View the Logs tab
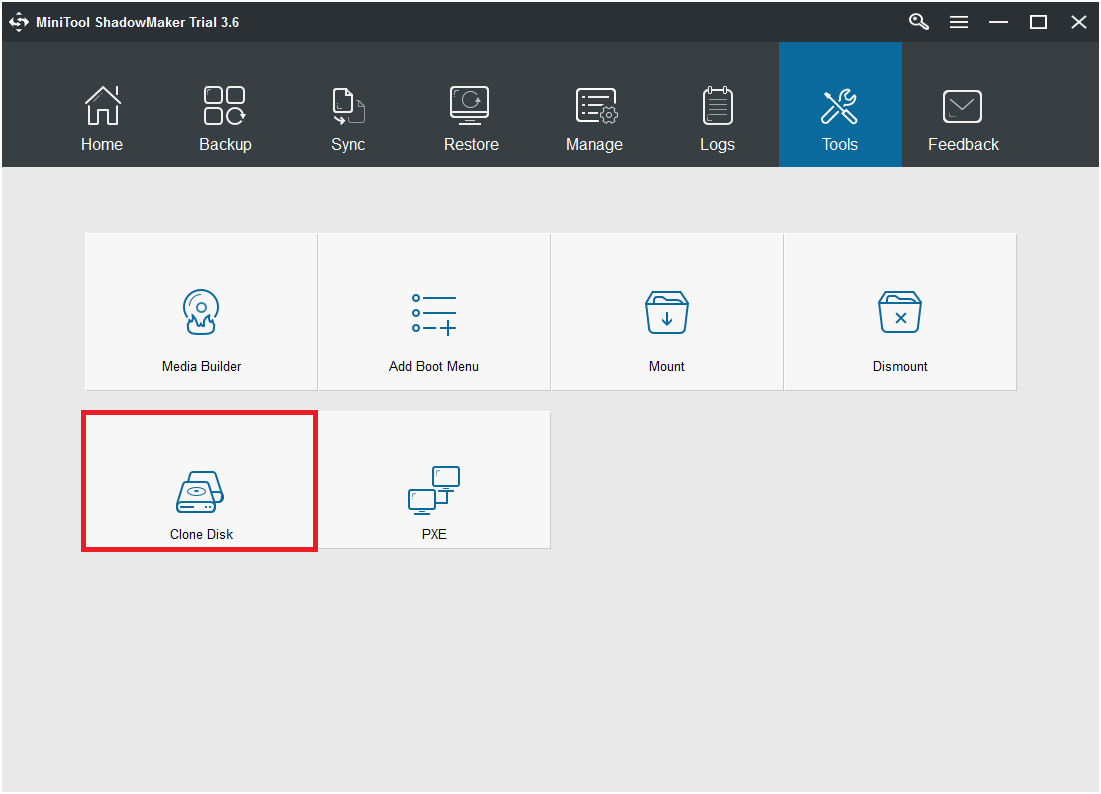The width and height of the screenshot is (1101, 794). click(x=717, y=118)
